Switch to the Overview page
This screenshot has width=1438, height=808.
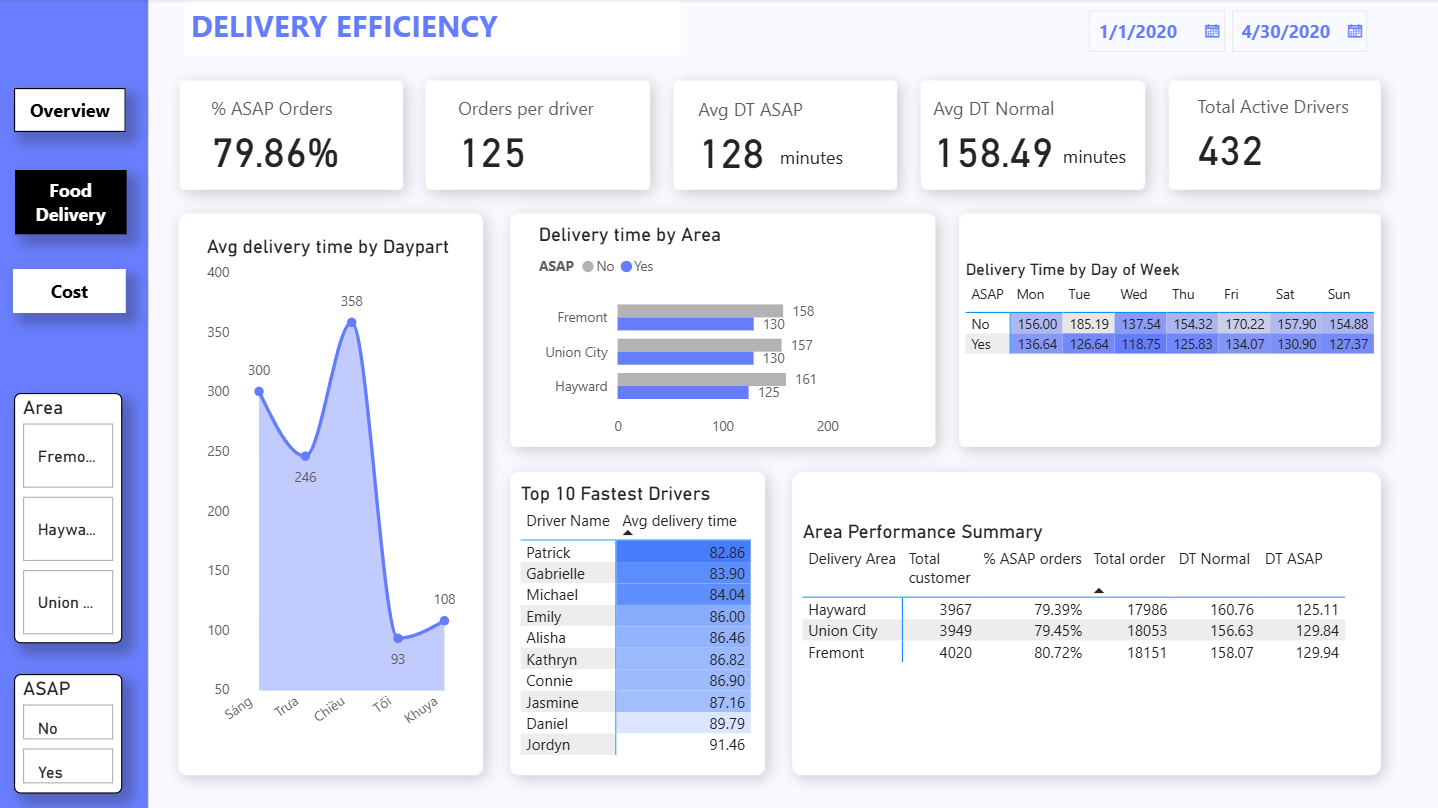click(69, 111)
